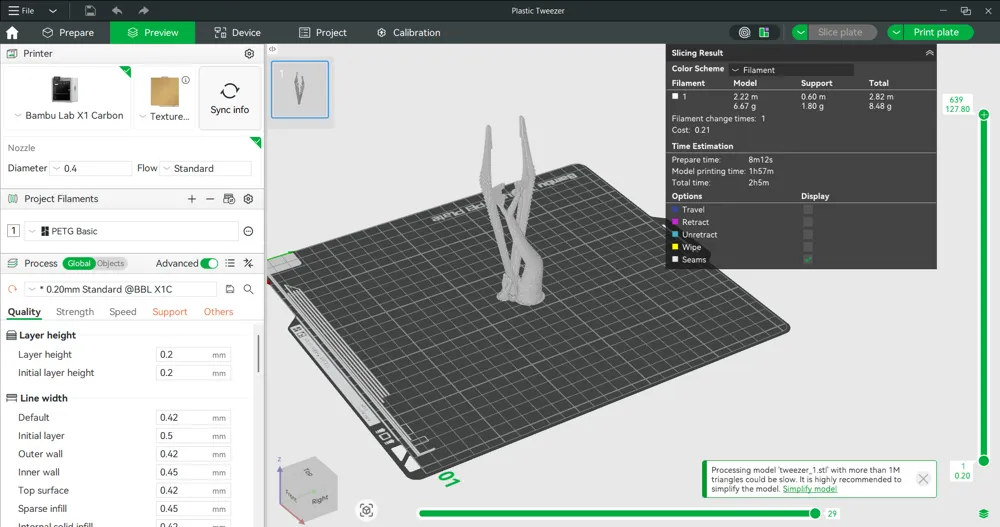
Task: Toggle Retract display checkbox
Action: pos(808,222)
